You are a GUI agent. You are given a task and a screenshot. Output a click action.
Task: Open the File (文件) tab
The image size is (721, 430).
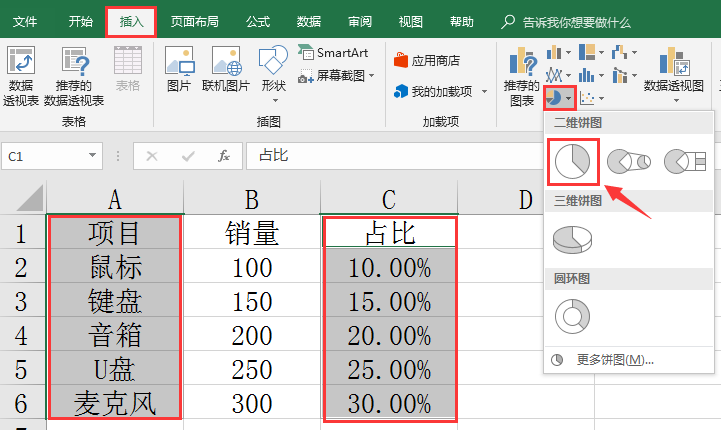[x=24, y=22]
